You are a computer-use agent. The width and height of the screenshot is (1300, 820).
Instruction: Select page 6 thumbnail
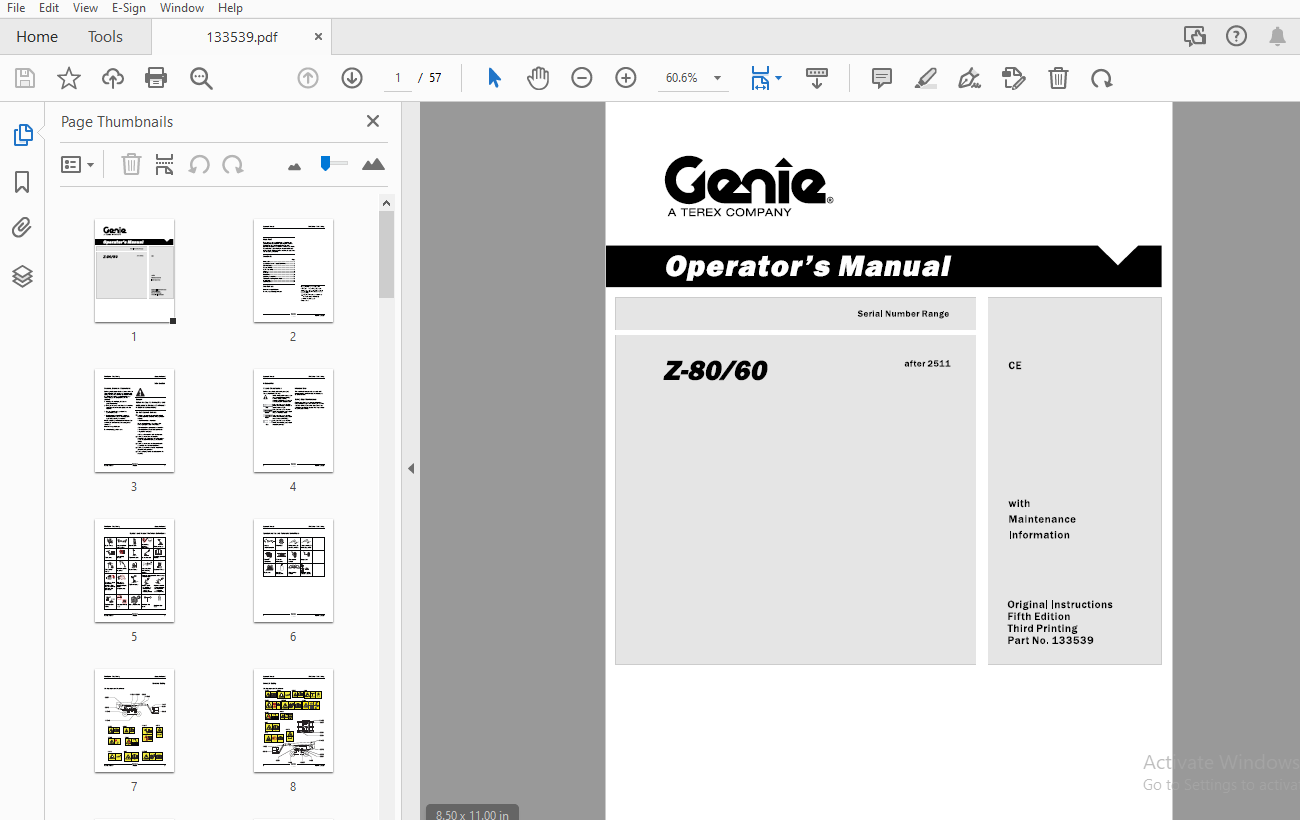pyautogui.click(x=293, y=571)
